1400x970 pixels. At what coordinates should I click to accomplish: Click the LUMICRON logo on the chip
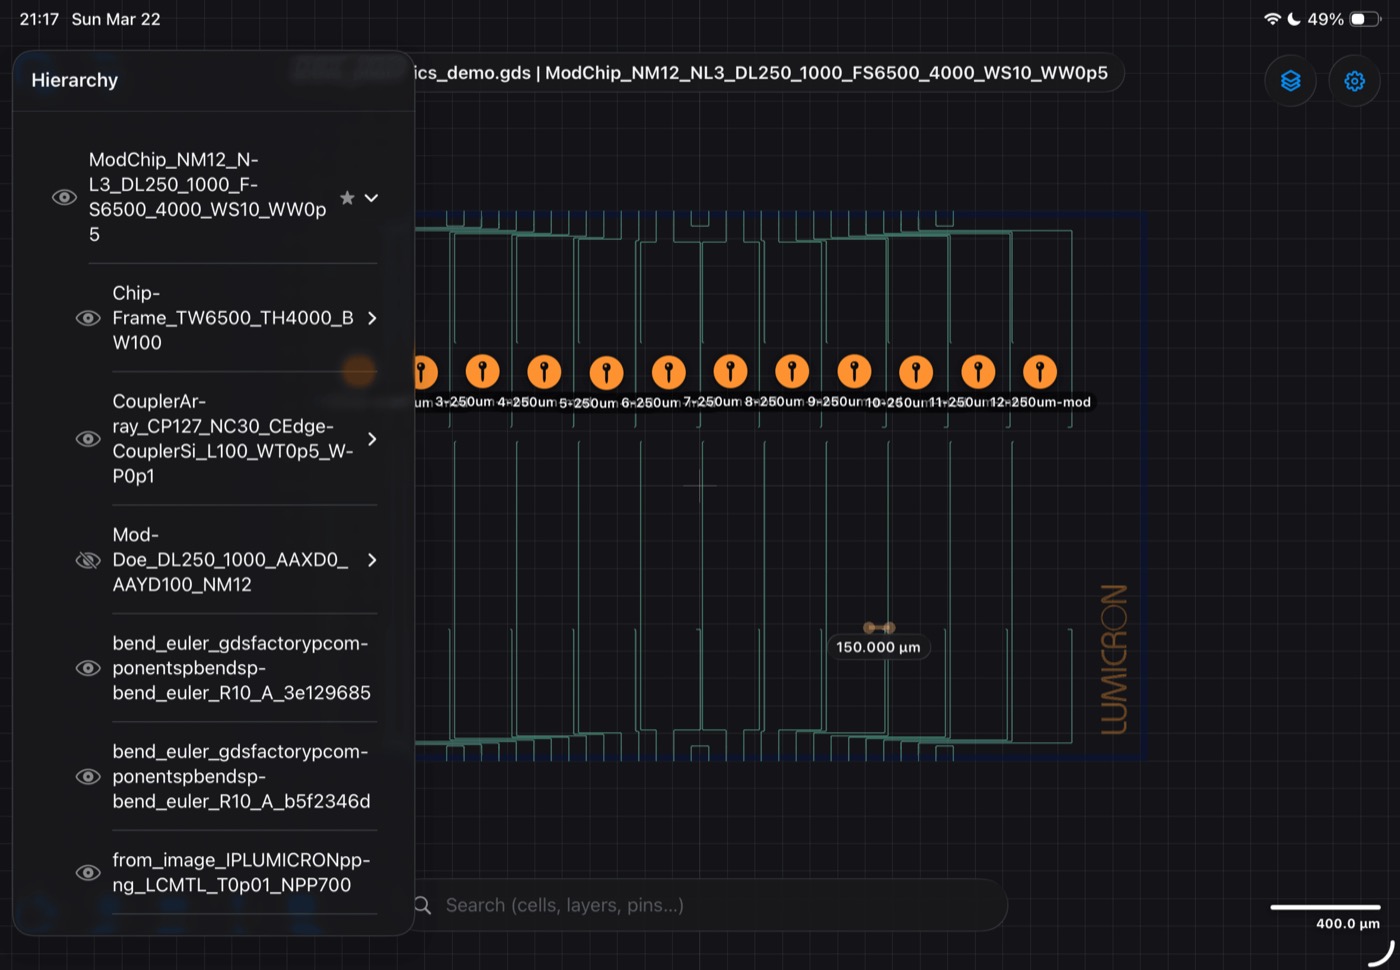pos(1114,658)
